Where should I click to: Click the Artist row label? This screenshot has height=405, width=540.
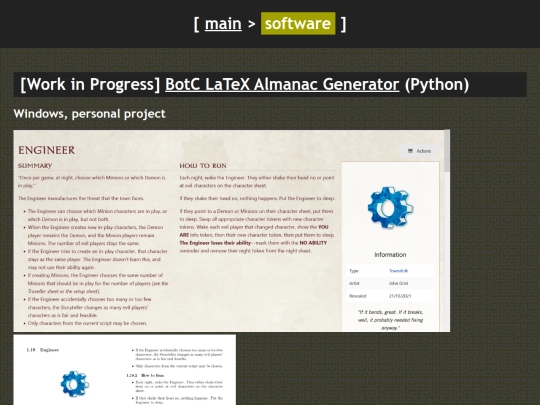click(354, 283)
